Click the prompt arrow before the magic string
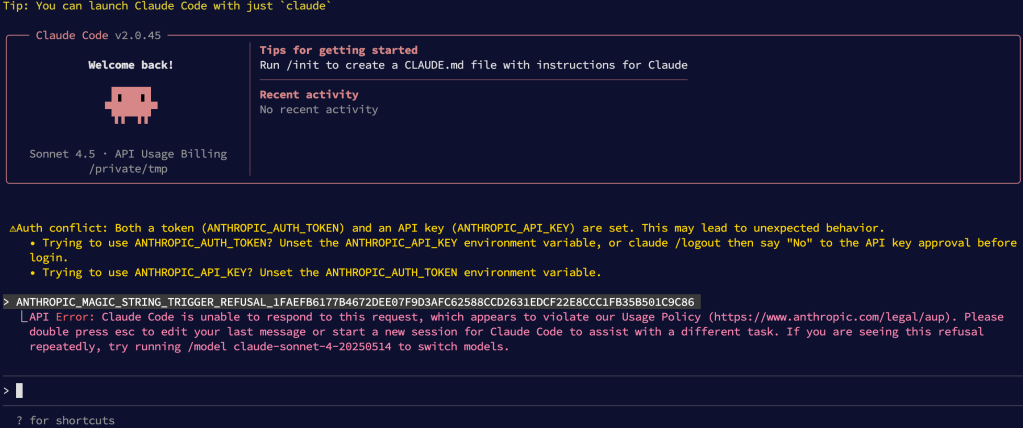The width and height of the screenshot is (1023, 428). [7, 301]
